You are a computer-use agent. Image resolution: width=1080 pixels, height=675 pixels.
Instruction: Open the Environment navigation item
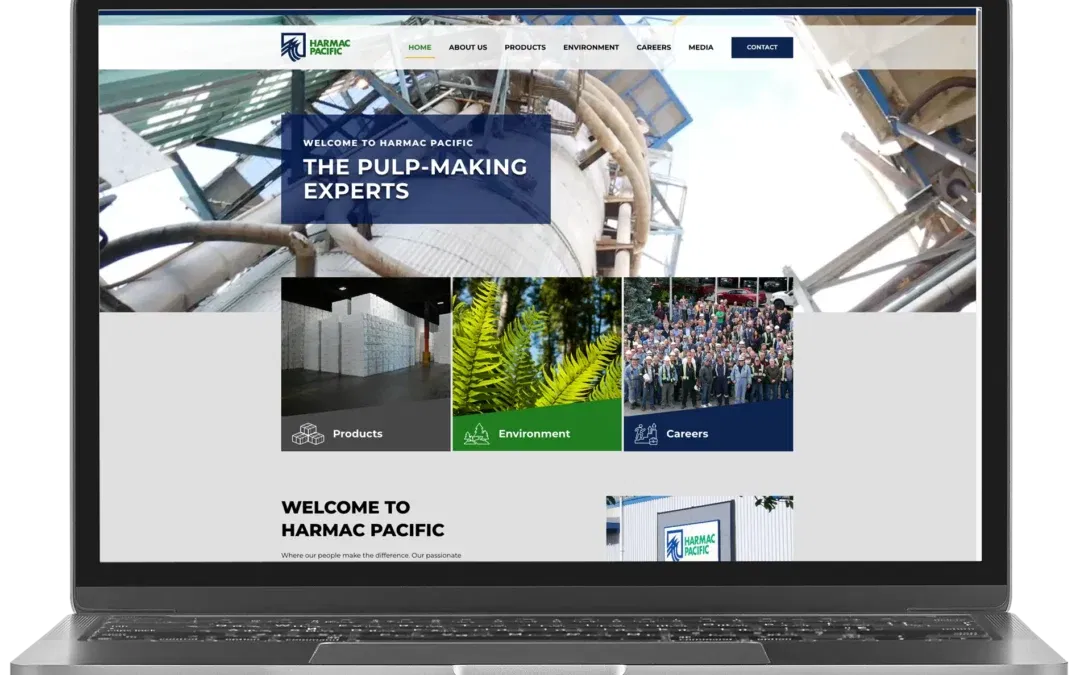pyautogui.click(x=591, y=47)
